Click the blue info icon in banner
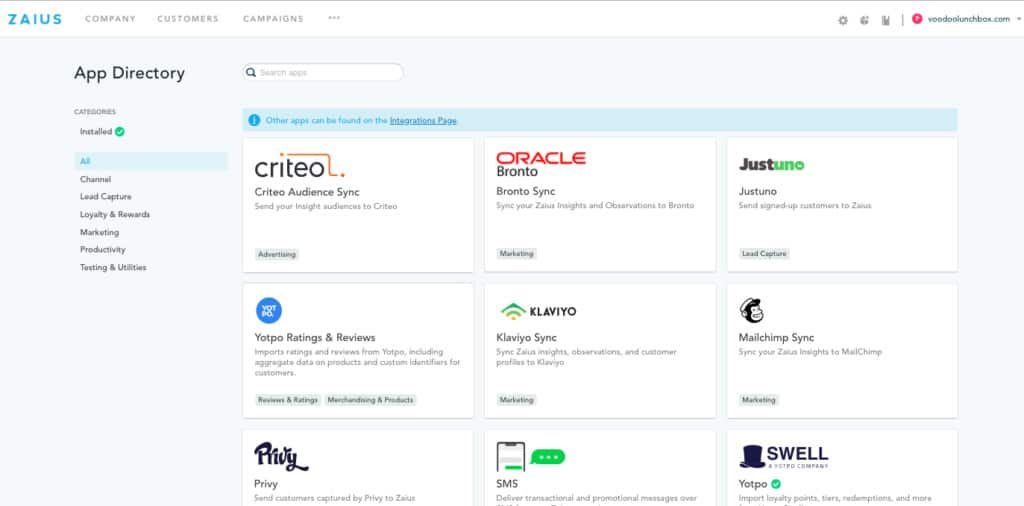This screenshot has width=1024, height=506. point(254,120)
